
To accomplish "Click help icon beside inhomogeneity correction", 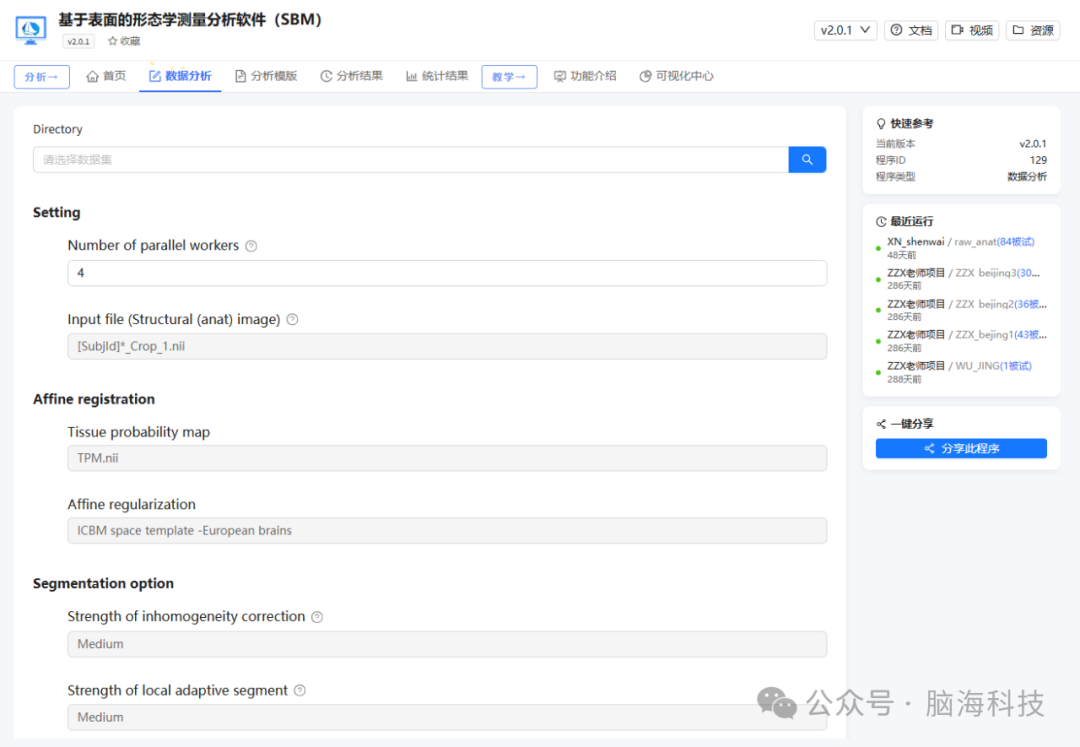I will pyautogui.click(x=317, y=617).
